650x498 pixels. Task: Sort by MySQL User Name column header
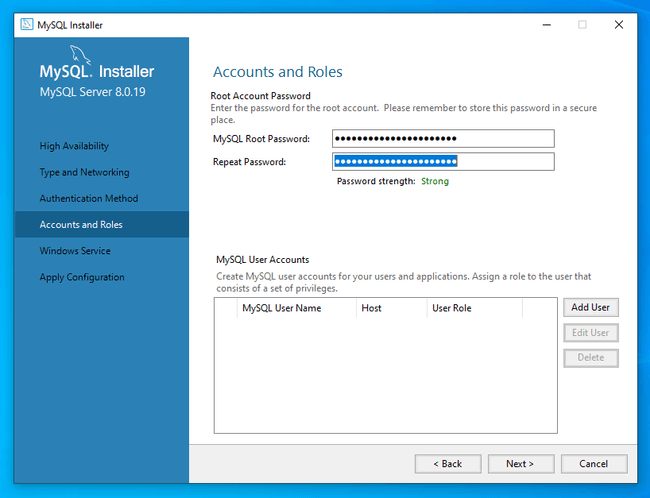(281, 309)
